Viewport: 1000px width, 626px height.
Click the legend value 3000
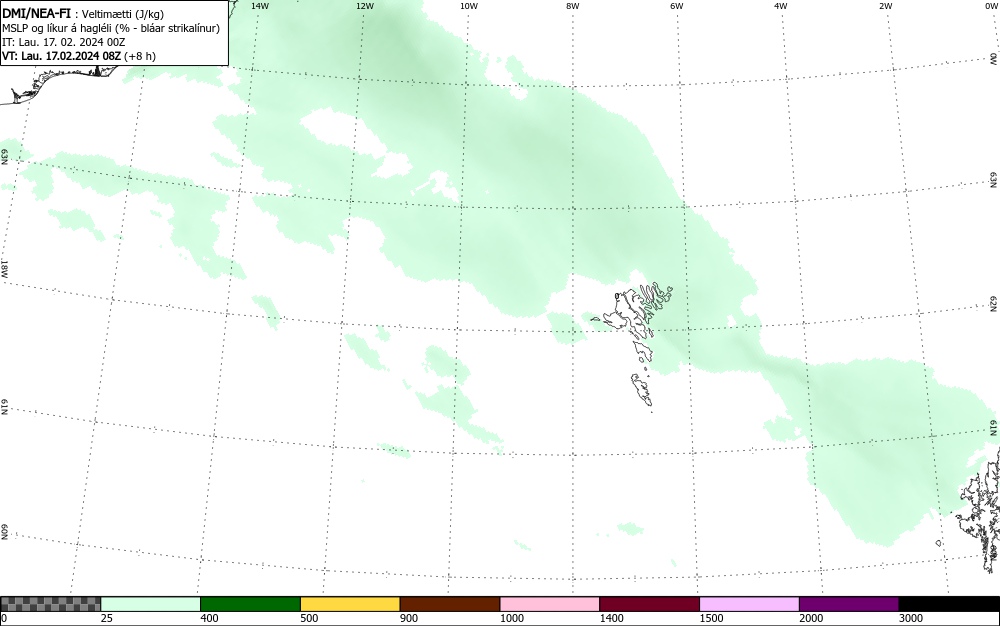point(911,618)
